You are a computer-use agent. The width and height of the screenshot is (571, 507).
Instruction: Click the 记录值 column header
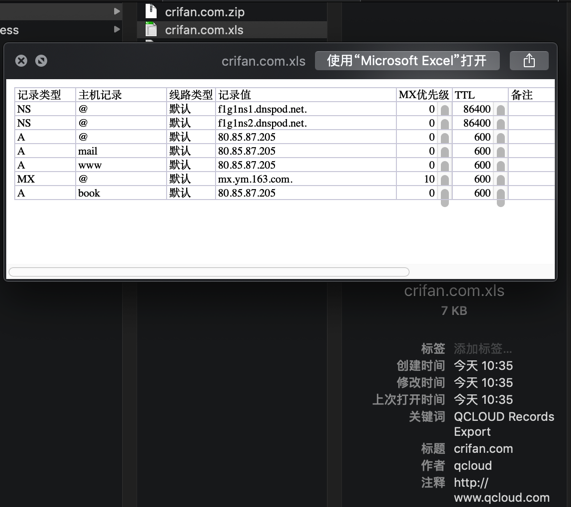[x=306, y=95]
